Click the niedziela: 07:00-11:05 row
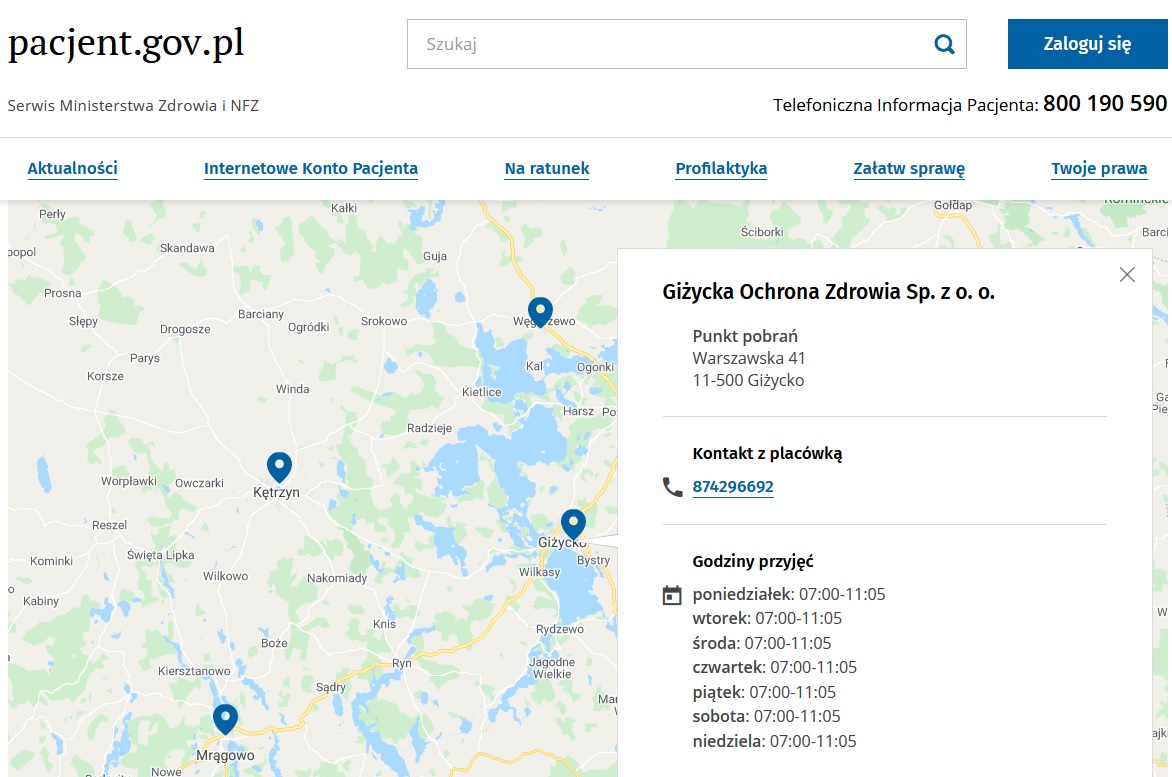Image resolution: width=1172 pixels, height=777 pixels. point(774,741)
